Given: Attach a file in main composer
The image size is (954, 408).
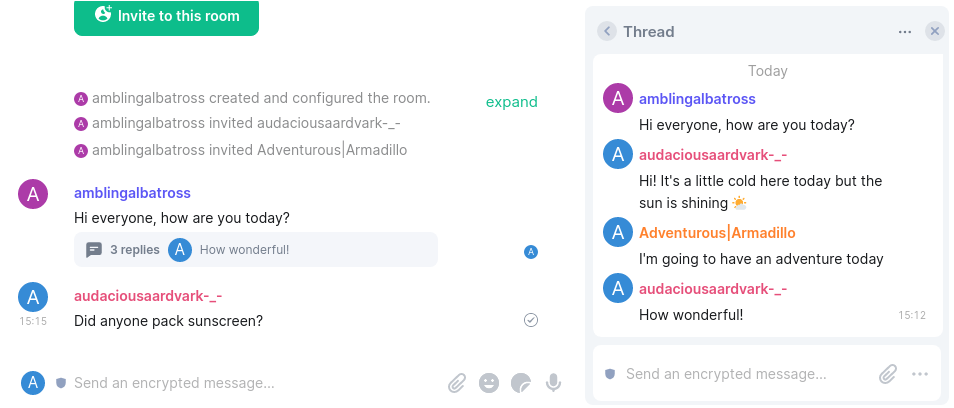Looking at the screenshot, I should (x=457, y=382).
